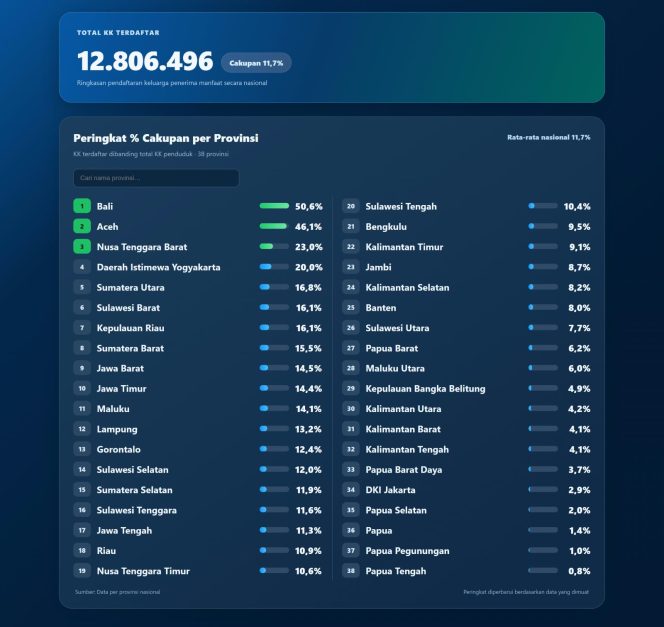Click rank 5 badge for Sumatera Utara

tap(82, 287)
